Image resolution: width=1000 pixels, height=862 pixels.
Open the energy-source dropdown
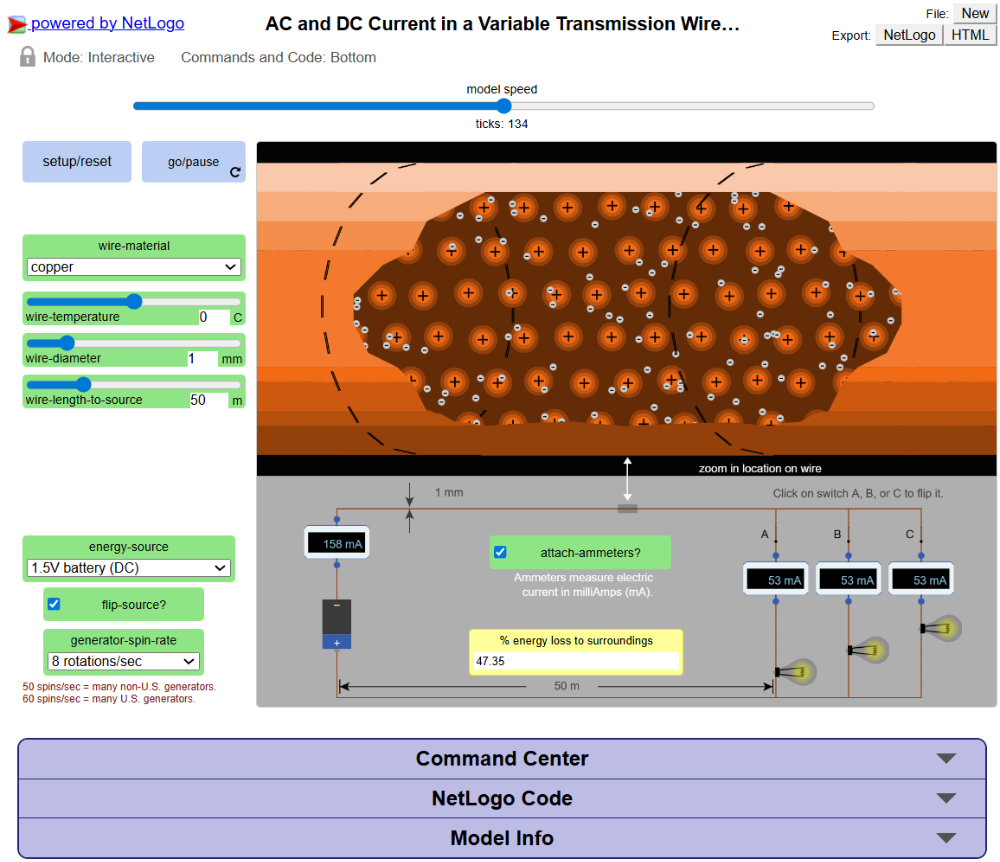pos(129,568)
